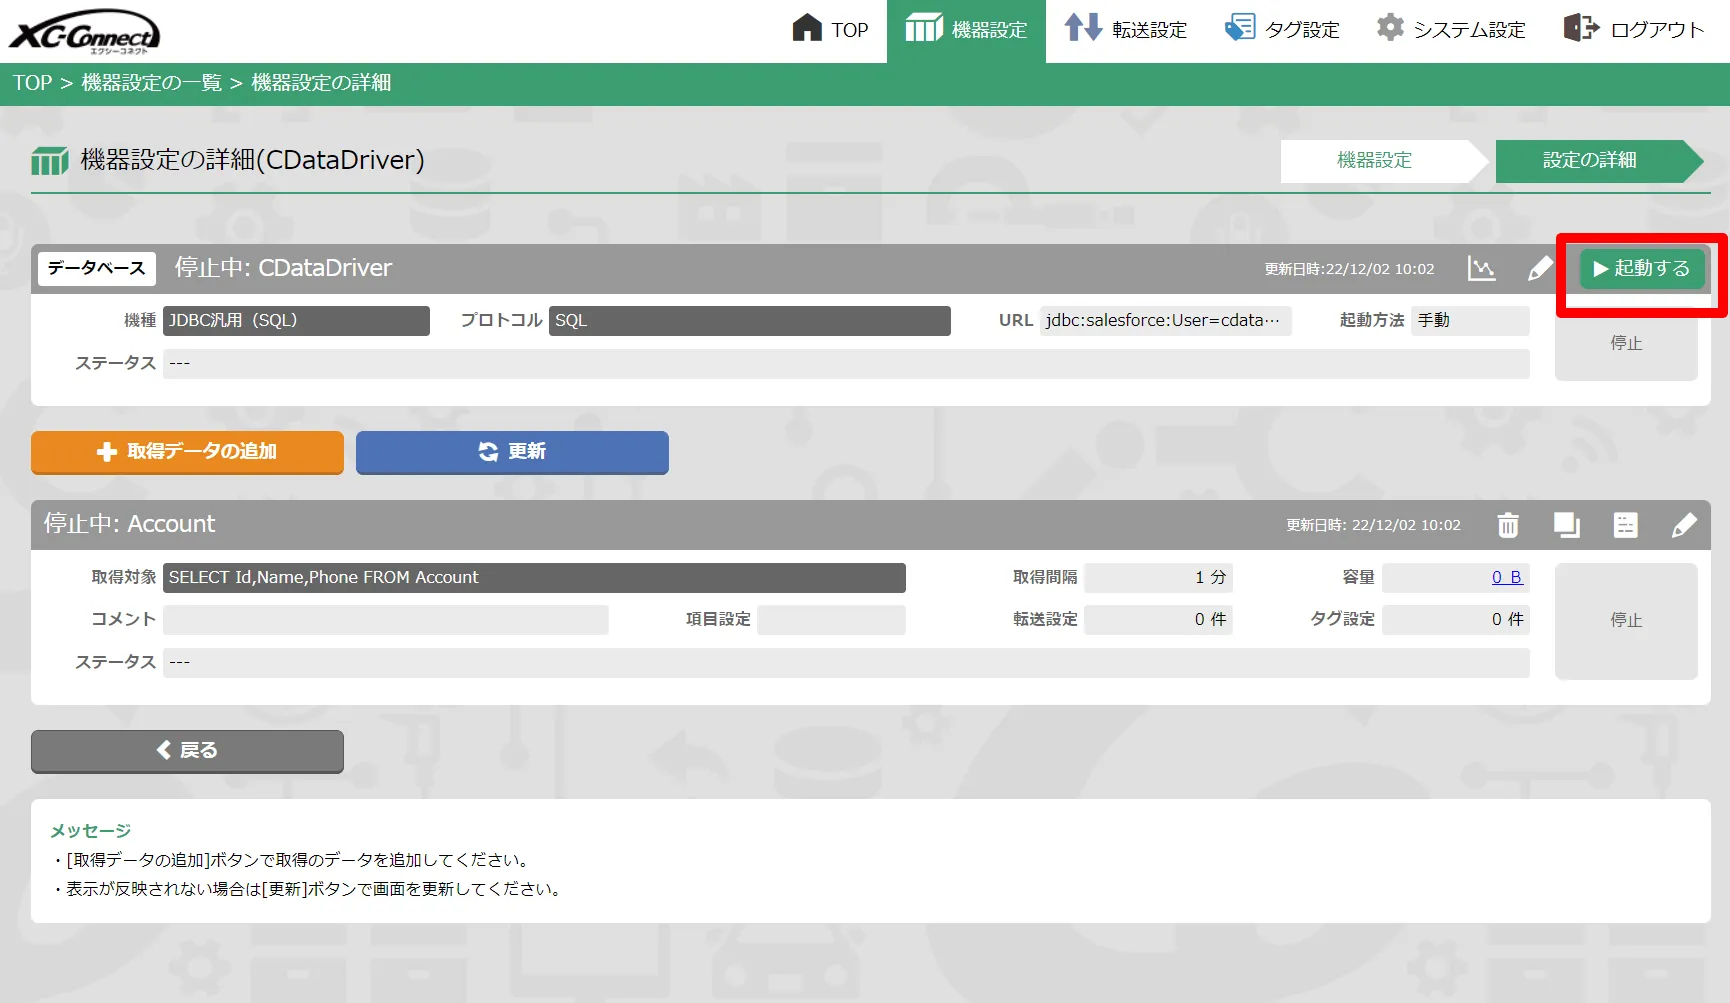
Task: Open 機器設定の一覧 from the breadcrumb
Action: coord(151,83)
